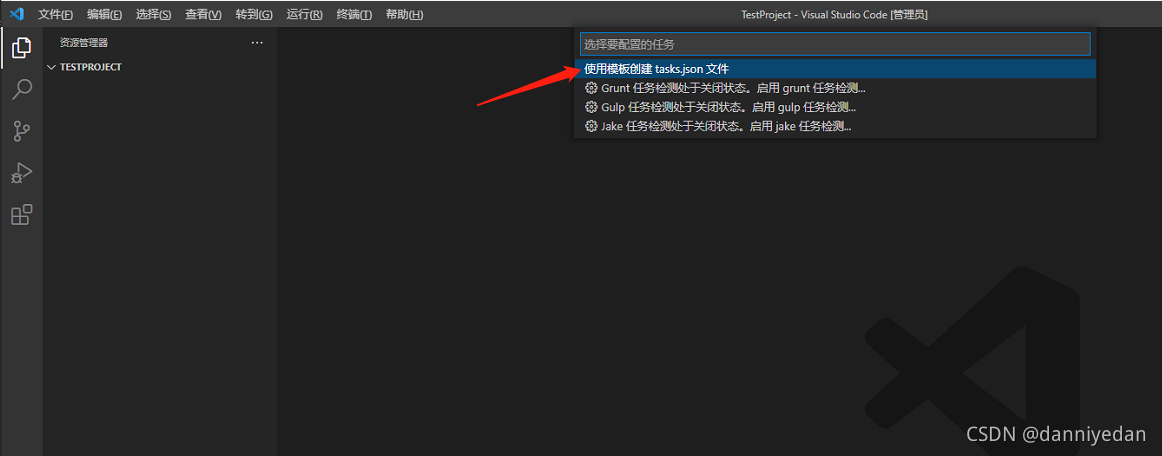Click the TestProject window title text
Image resolution: width=1162 pixels, height=456 pixels.
[x=834, y=15]
